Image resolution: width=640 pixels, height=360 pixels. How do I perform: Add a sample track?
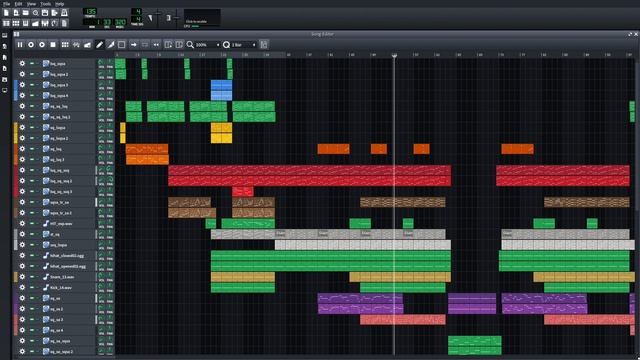[x=76, y=44]
